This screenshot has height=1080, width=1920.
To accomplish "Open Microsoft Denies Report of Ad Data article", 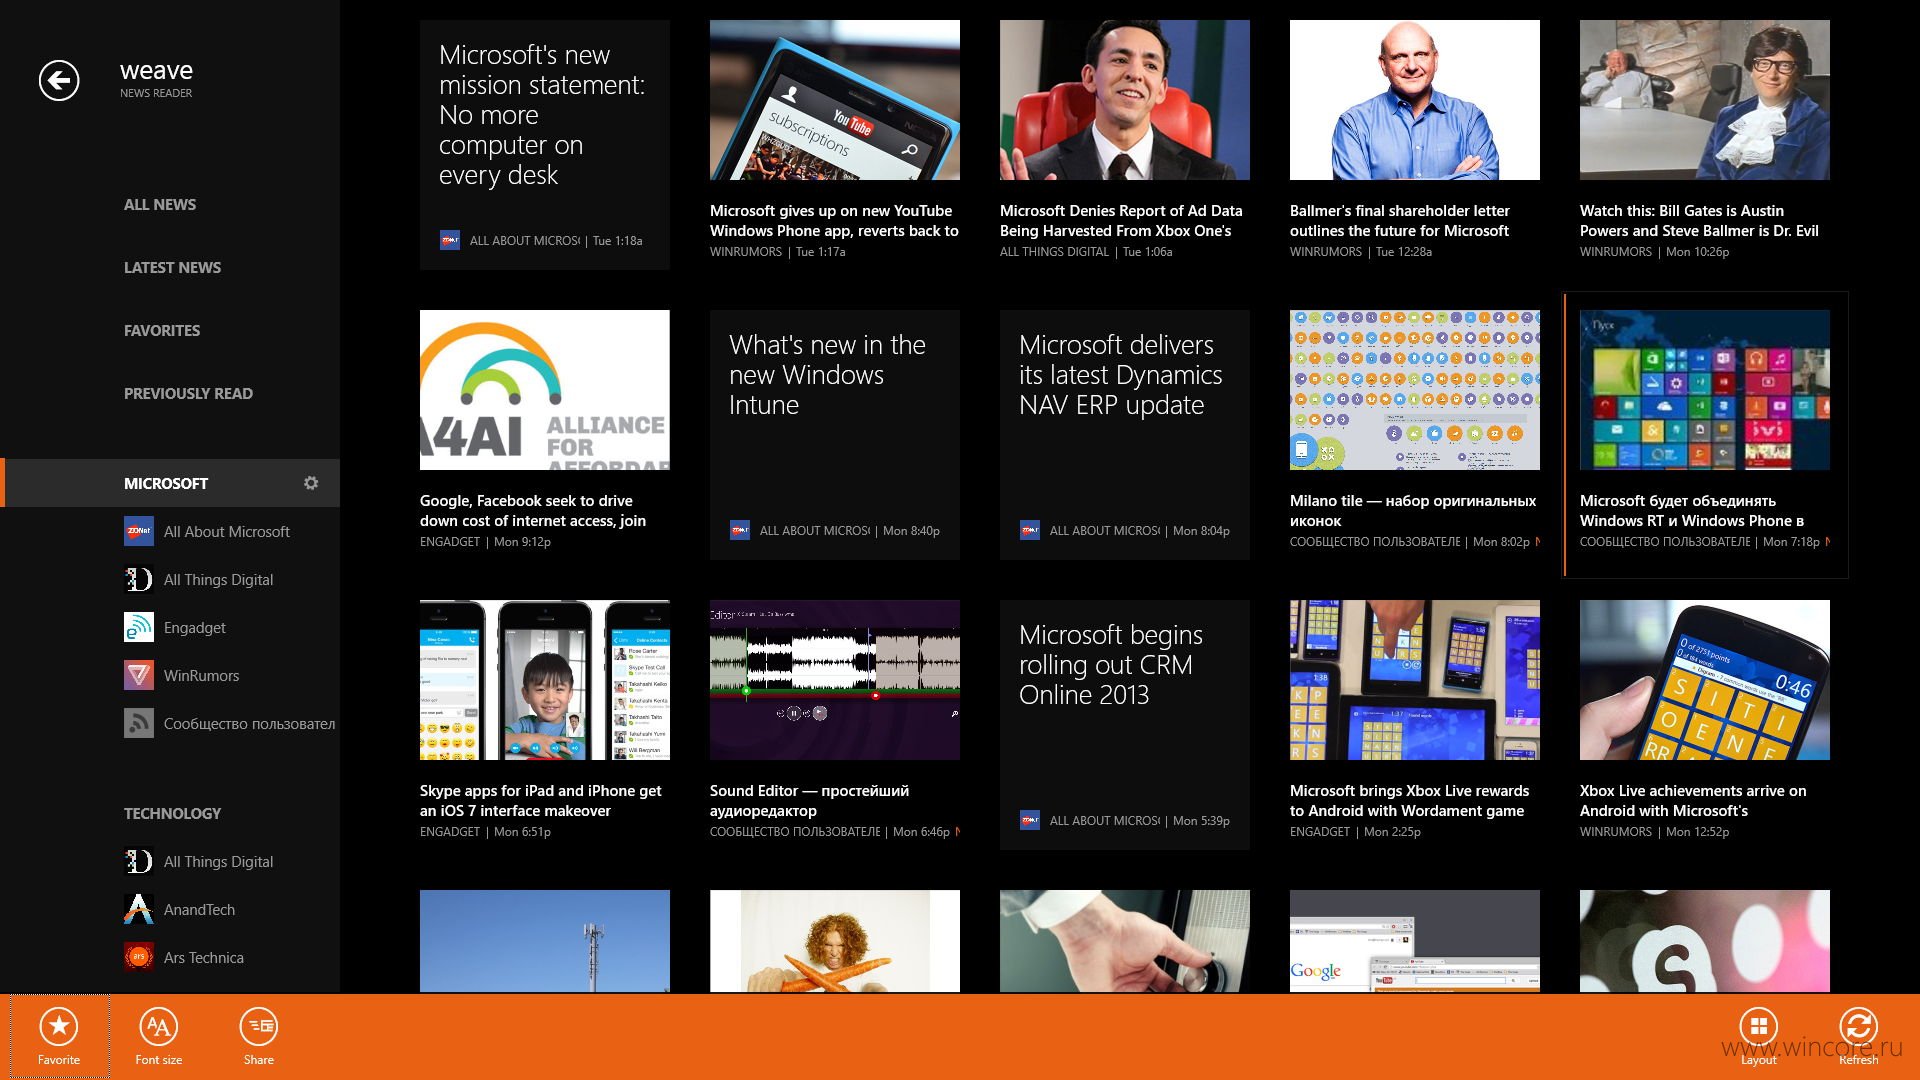I will click(x=1125, y=140).
